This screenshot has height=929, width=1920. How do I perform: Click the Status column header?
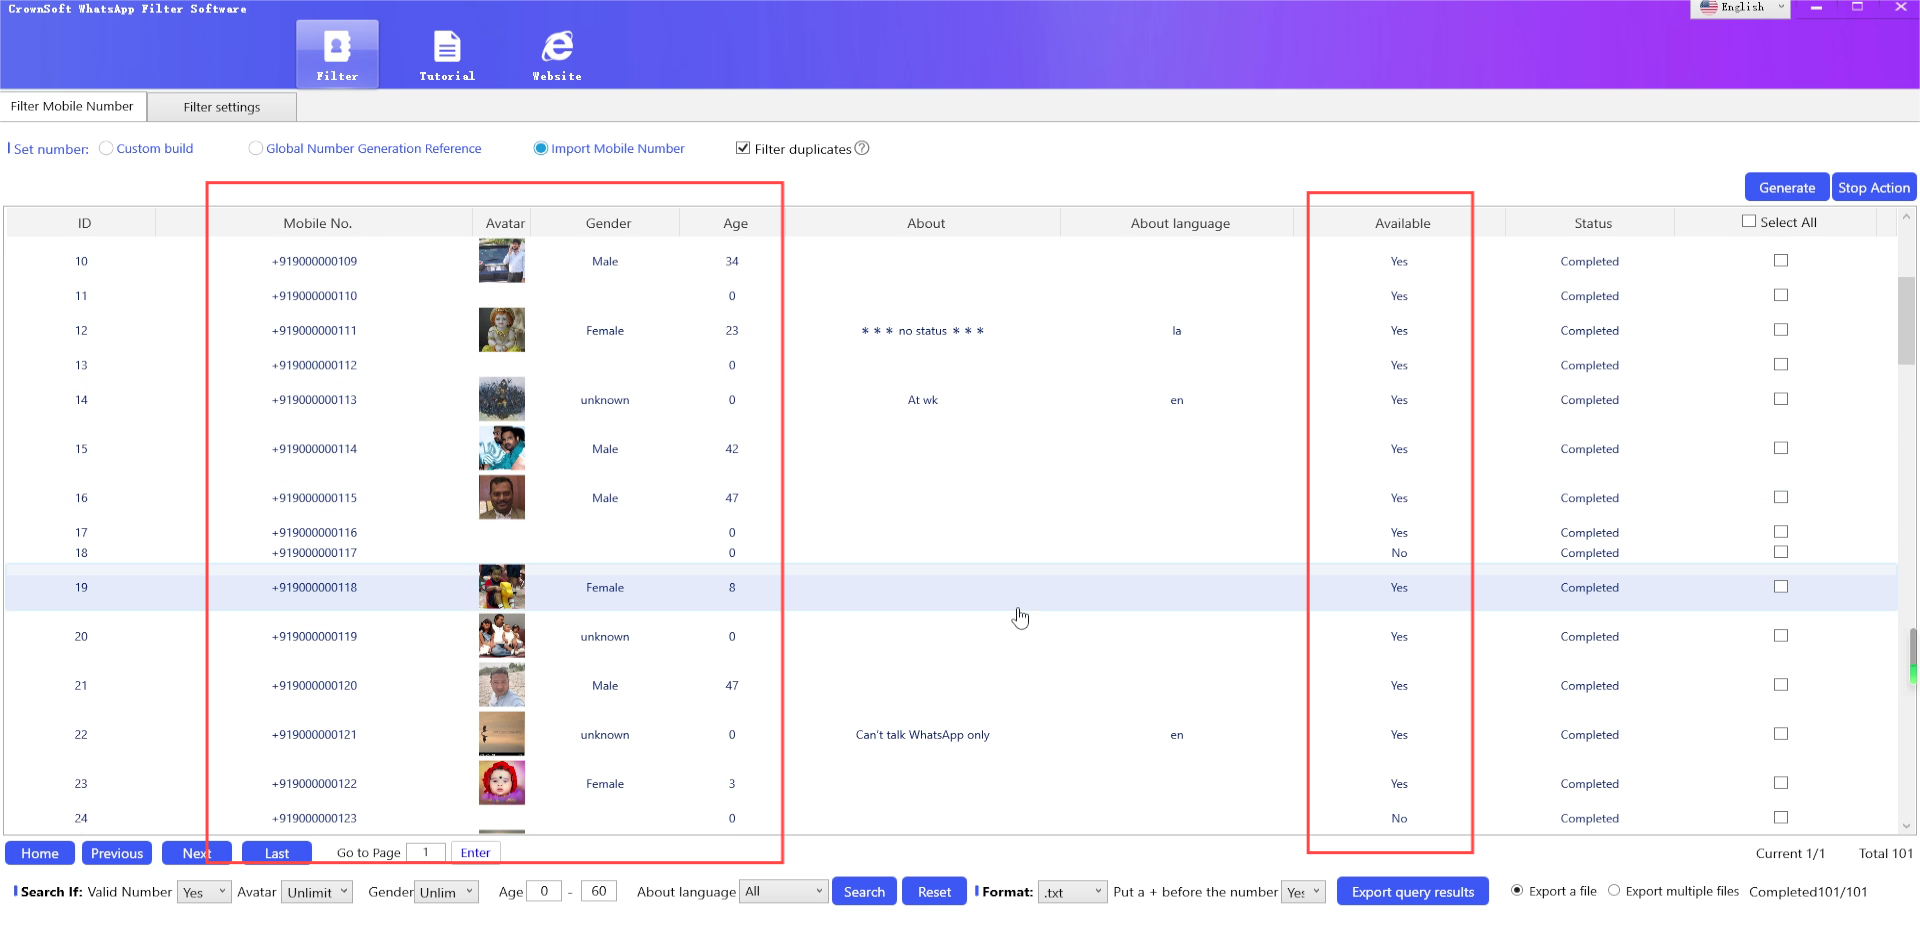click(1593, 223)
